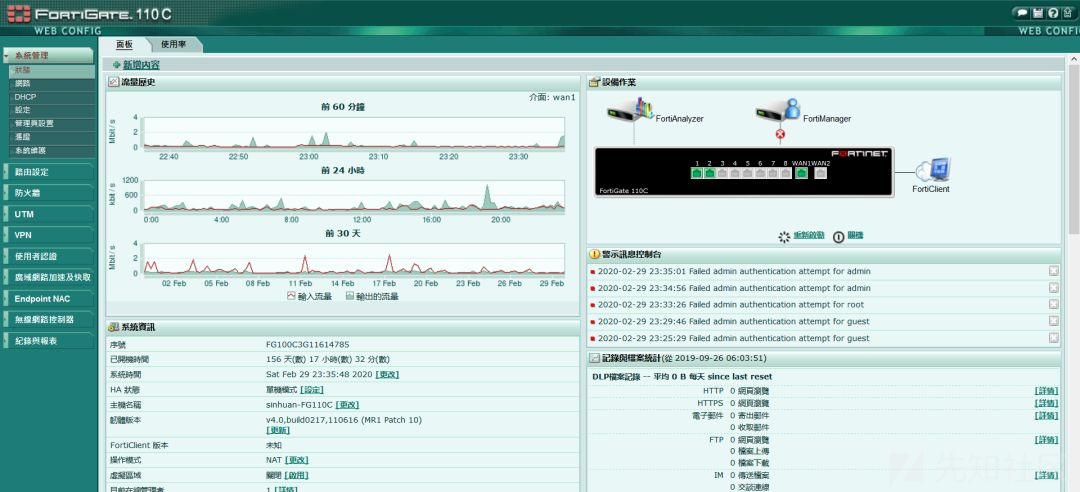Click 更改 next to system time
Screen dimensions: 1080x492
click(387, 374)
